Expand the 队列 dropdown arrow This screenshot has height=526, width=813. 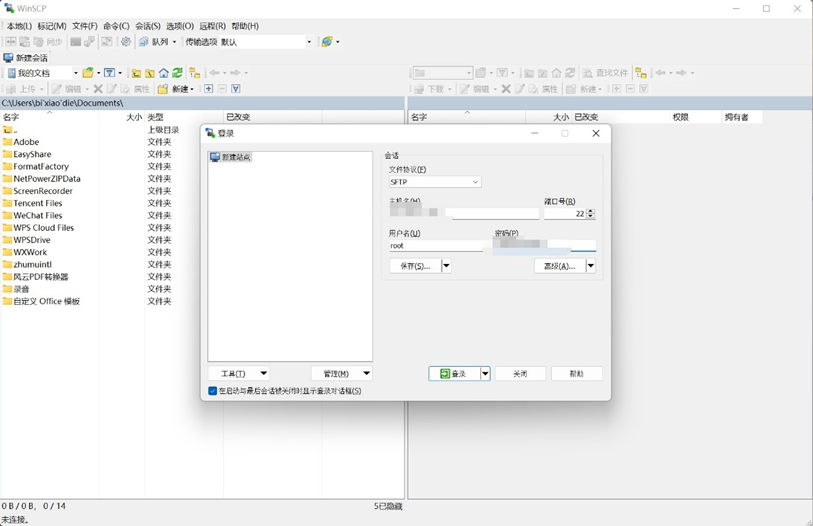(x=174, y=42)
